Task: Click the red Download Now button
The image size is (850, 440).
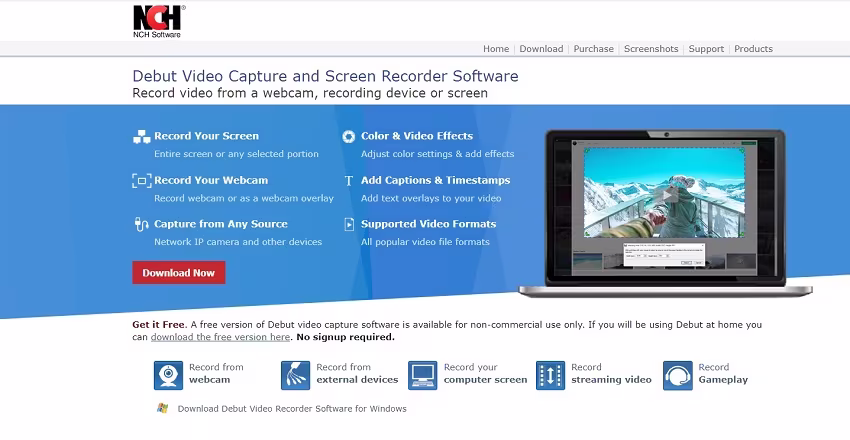Action: coord(179,273)
